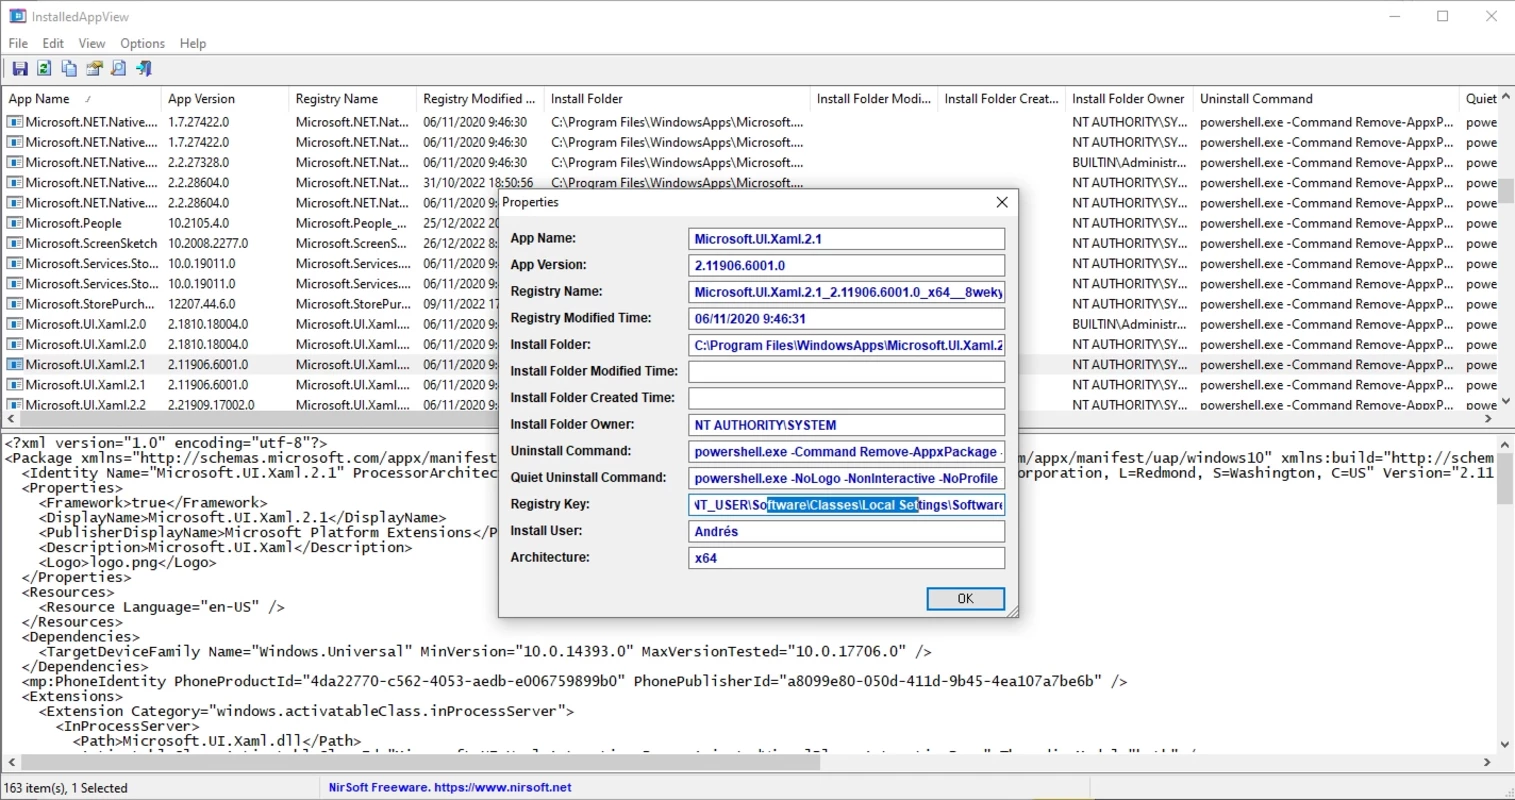Click the Install User field showing Andrés
Screen dimensions: 1515x800
click(846, 531)
